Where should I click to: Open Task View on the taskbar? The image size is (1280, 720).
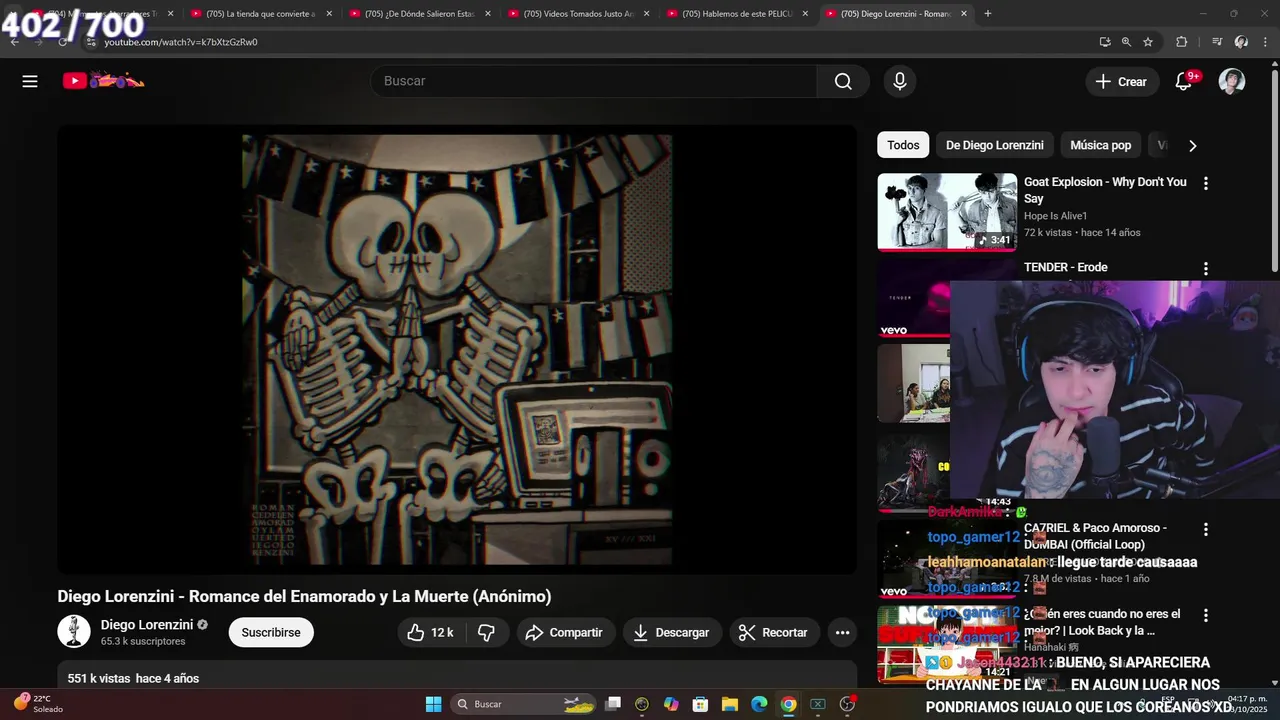click(613, 704)
